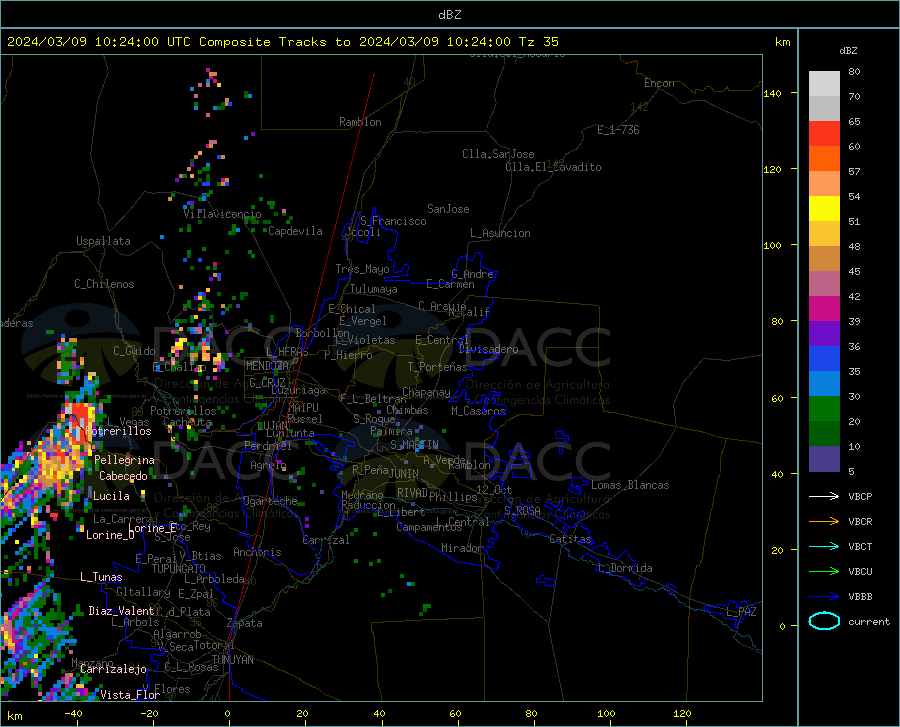This screenshot has width=900, height=727.
Task: Click the TUPUNGATO map label
Action: tap(179, 569)
